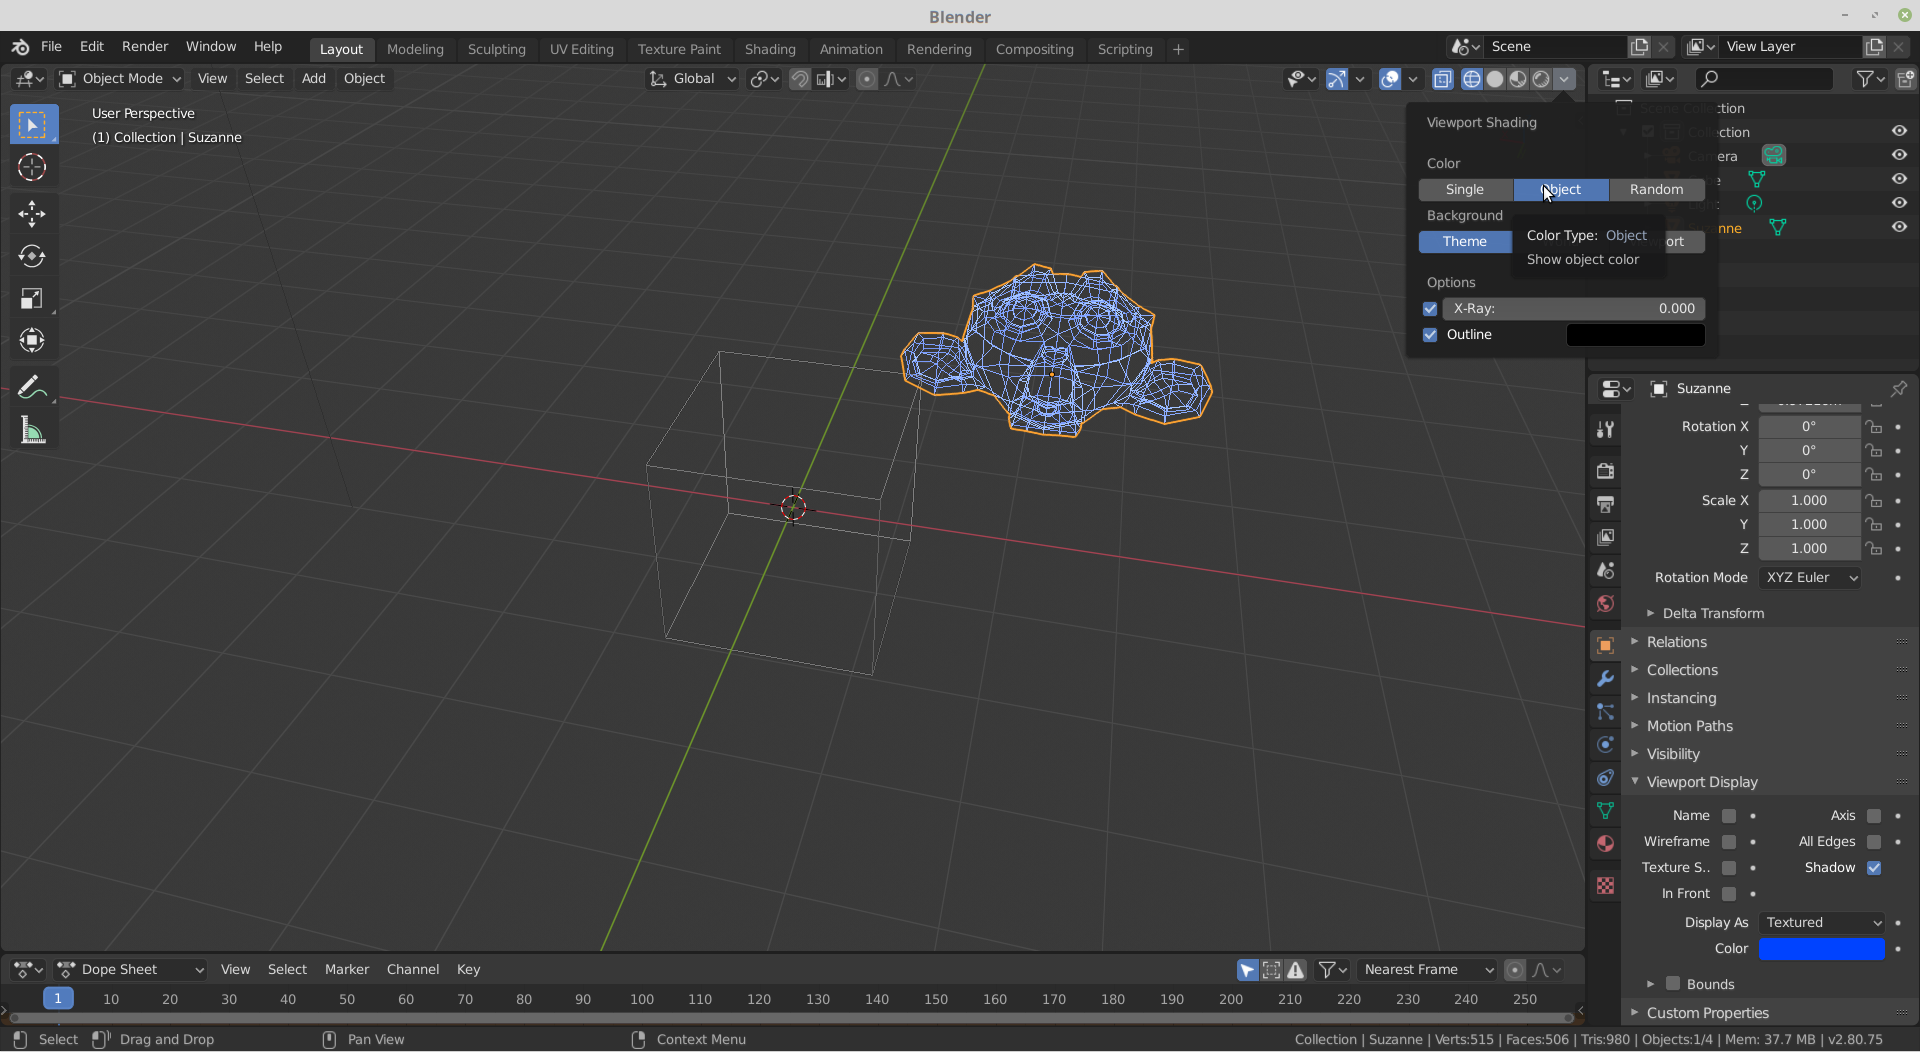
Task: Expand the Motion Paths panel
Action: [x=1690, y=726]
